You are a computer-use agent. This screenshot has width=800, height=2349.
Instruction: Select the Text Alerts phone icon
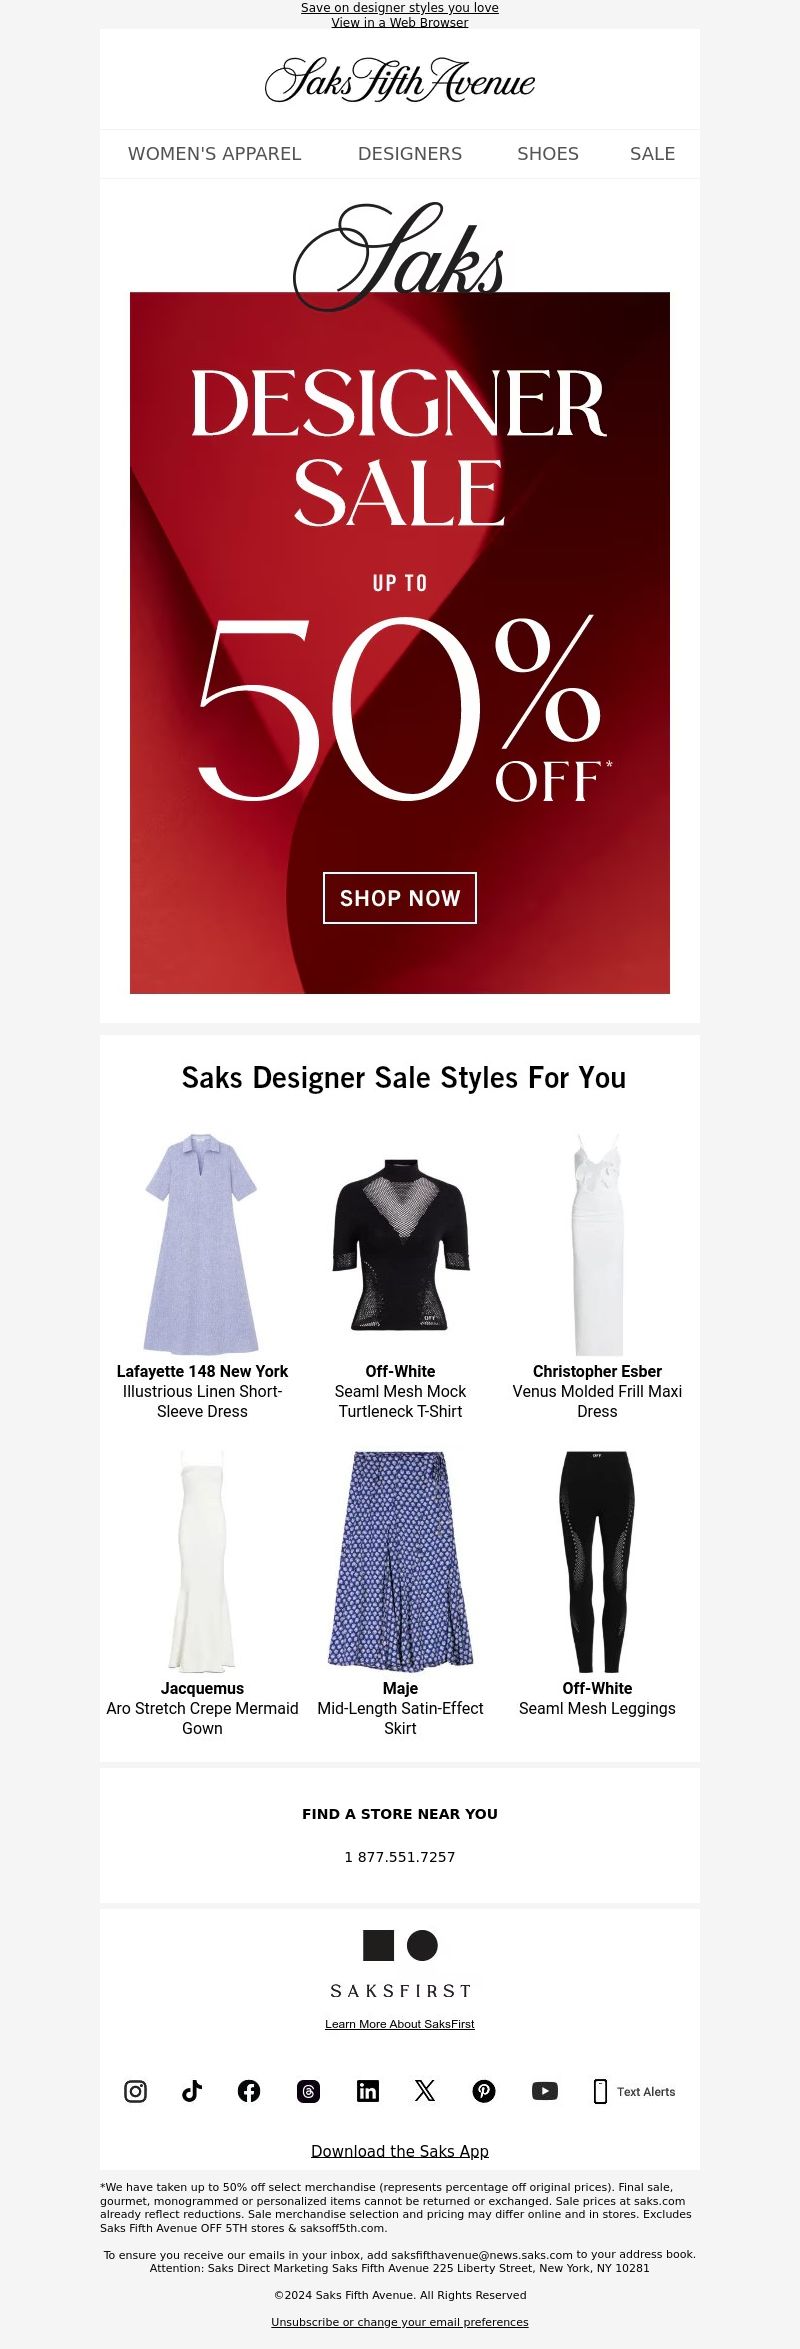pyautogui.click(x=600, y=2091)
